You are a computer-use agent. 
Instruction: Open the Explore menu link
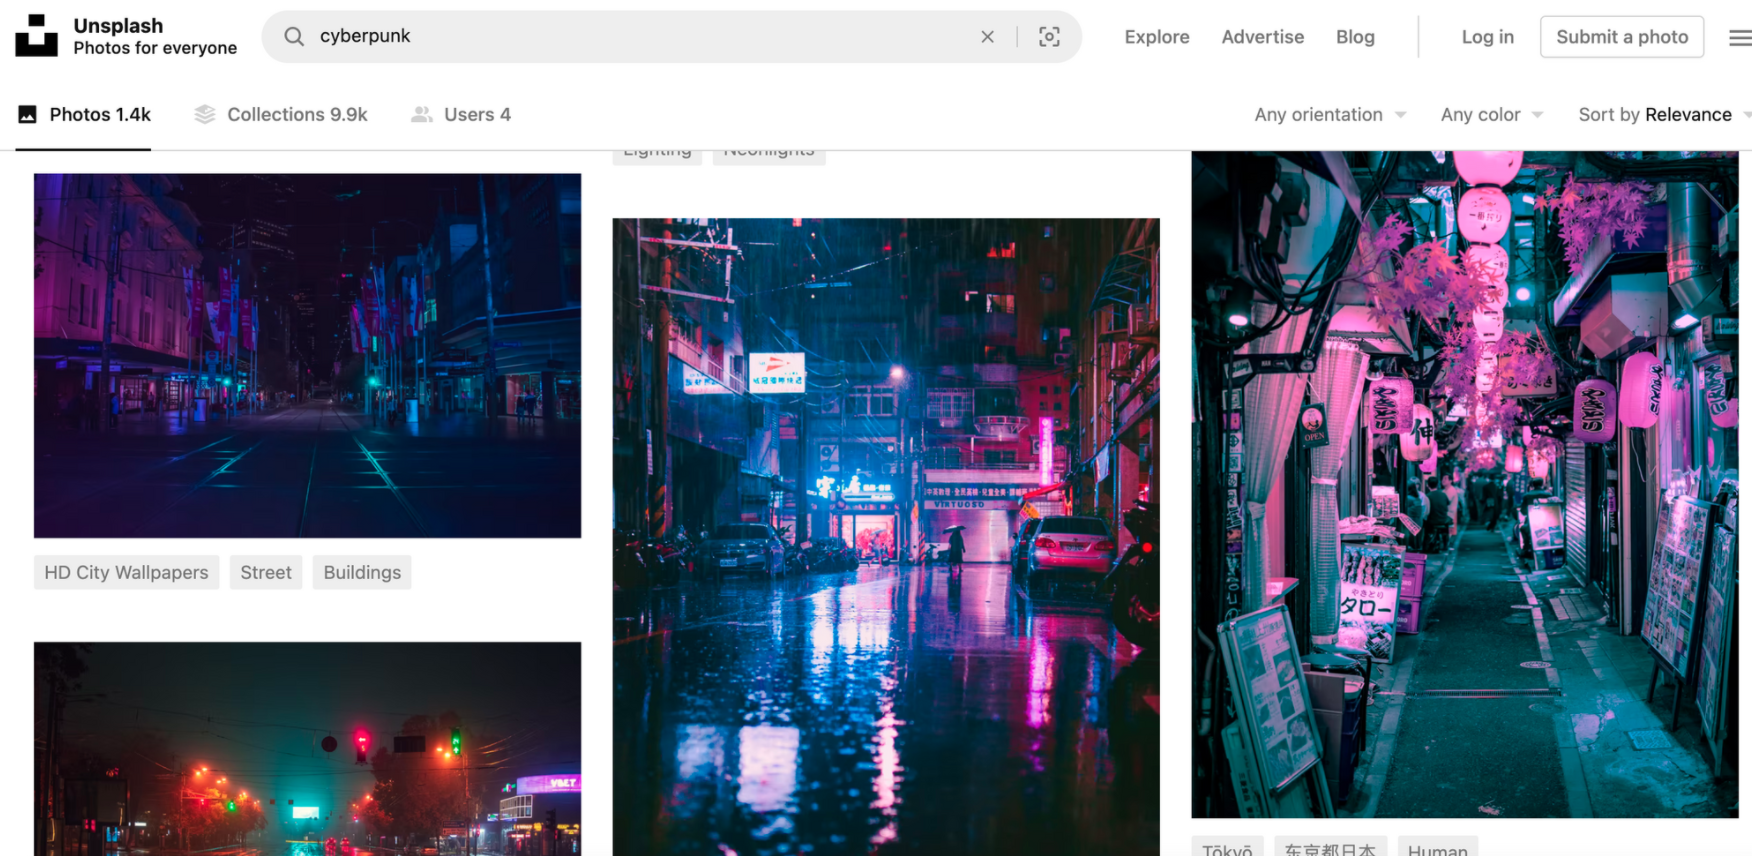pyautogui.click(x=1157, y=37)
